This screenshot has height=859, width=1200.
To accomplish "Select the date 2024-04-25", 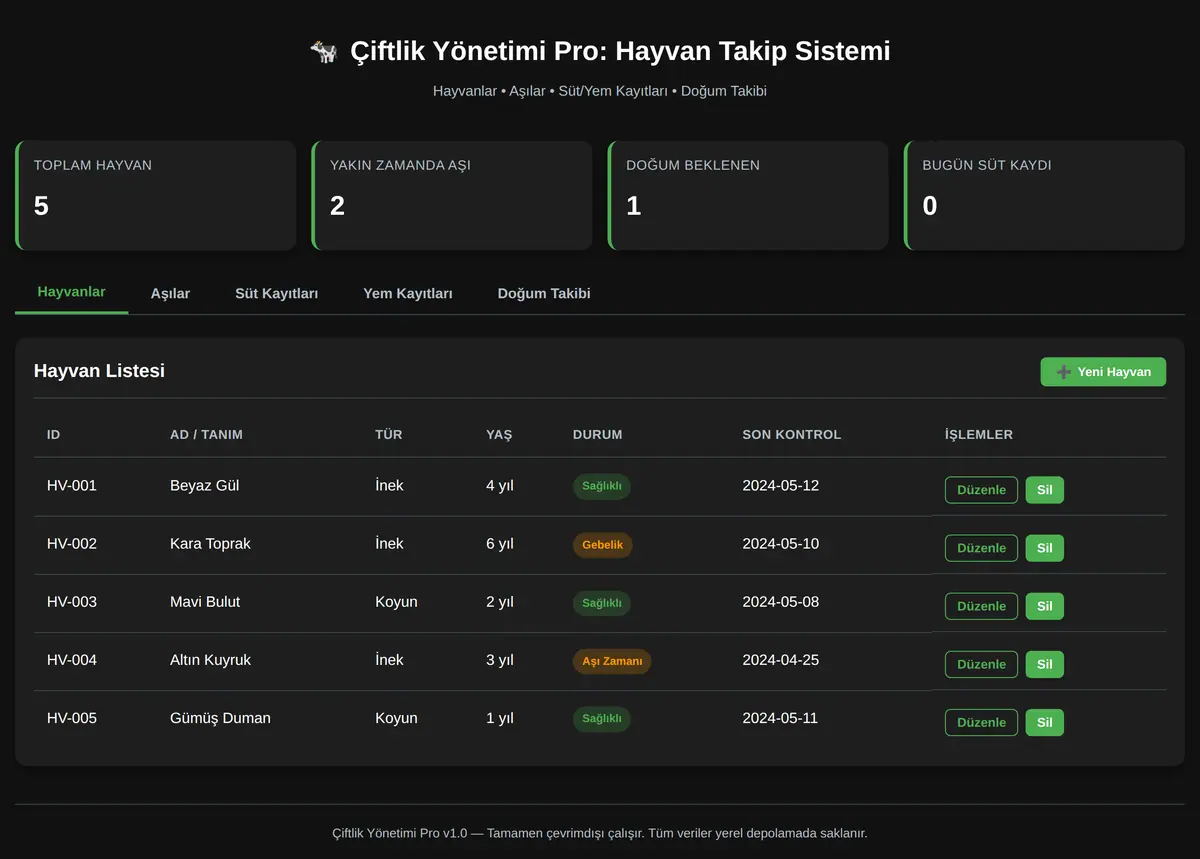I will pyautogui.click(x=780, y=660).
